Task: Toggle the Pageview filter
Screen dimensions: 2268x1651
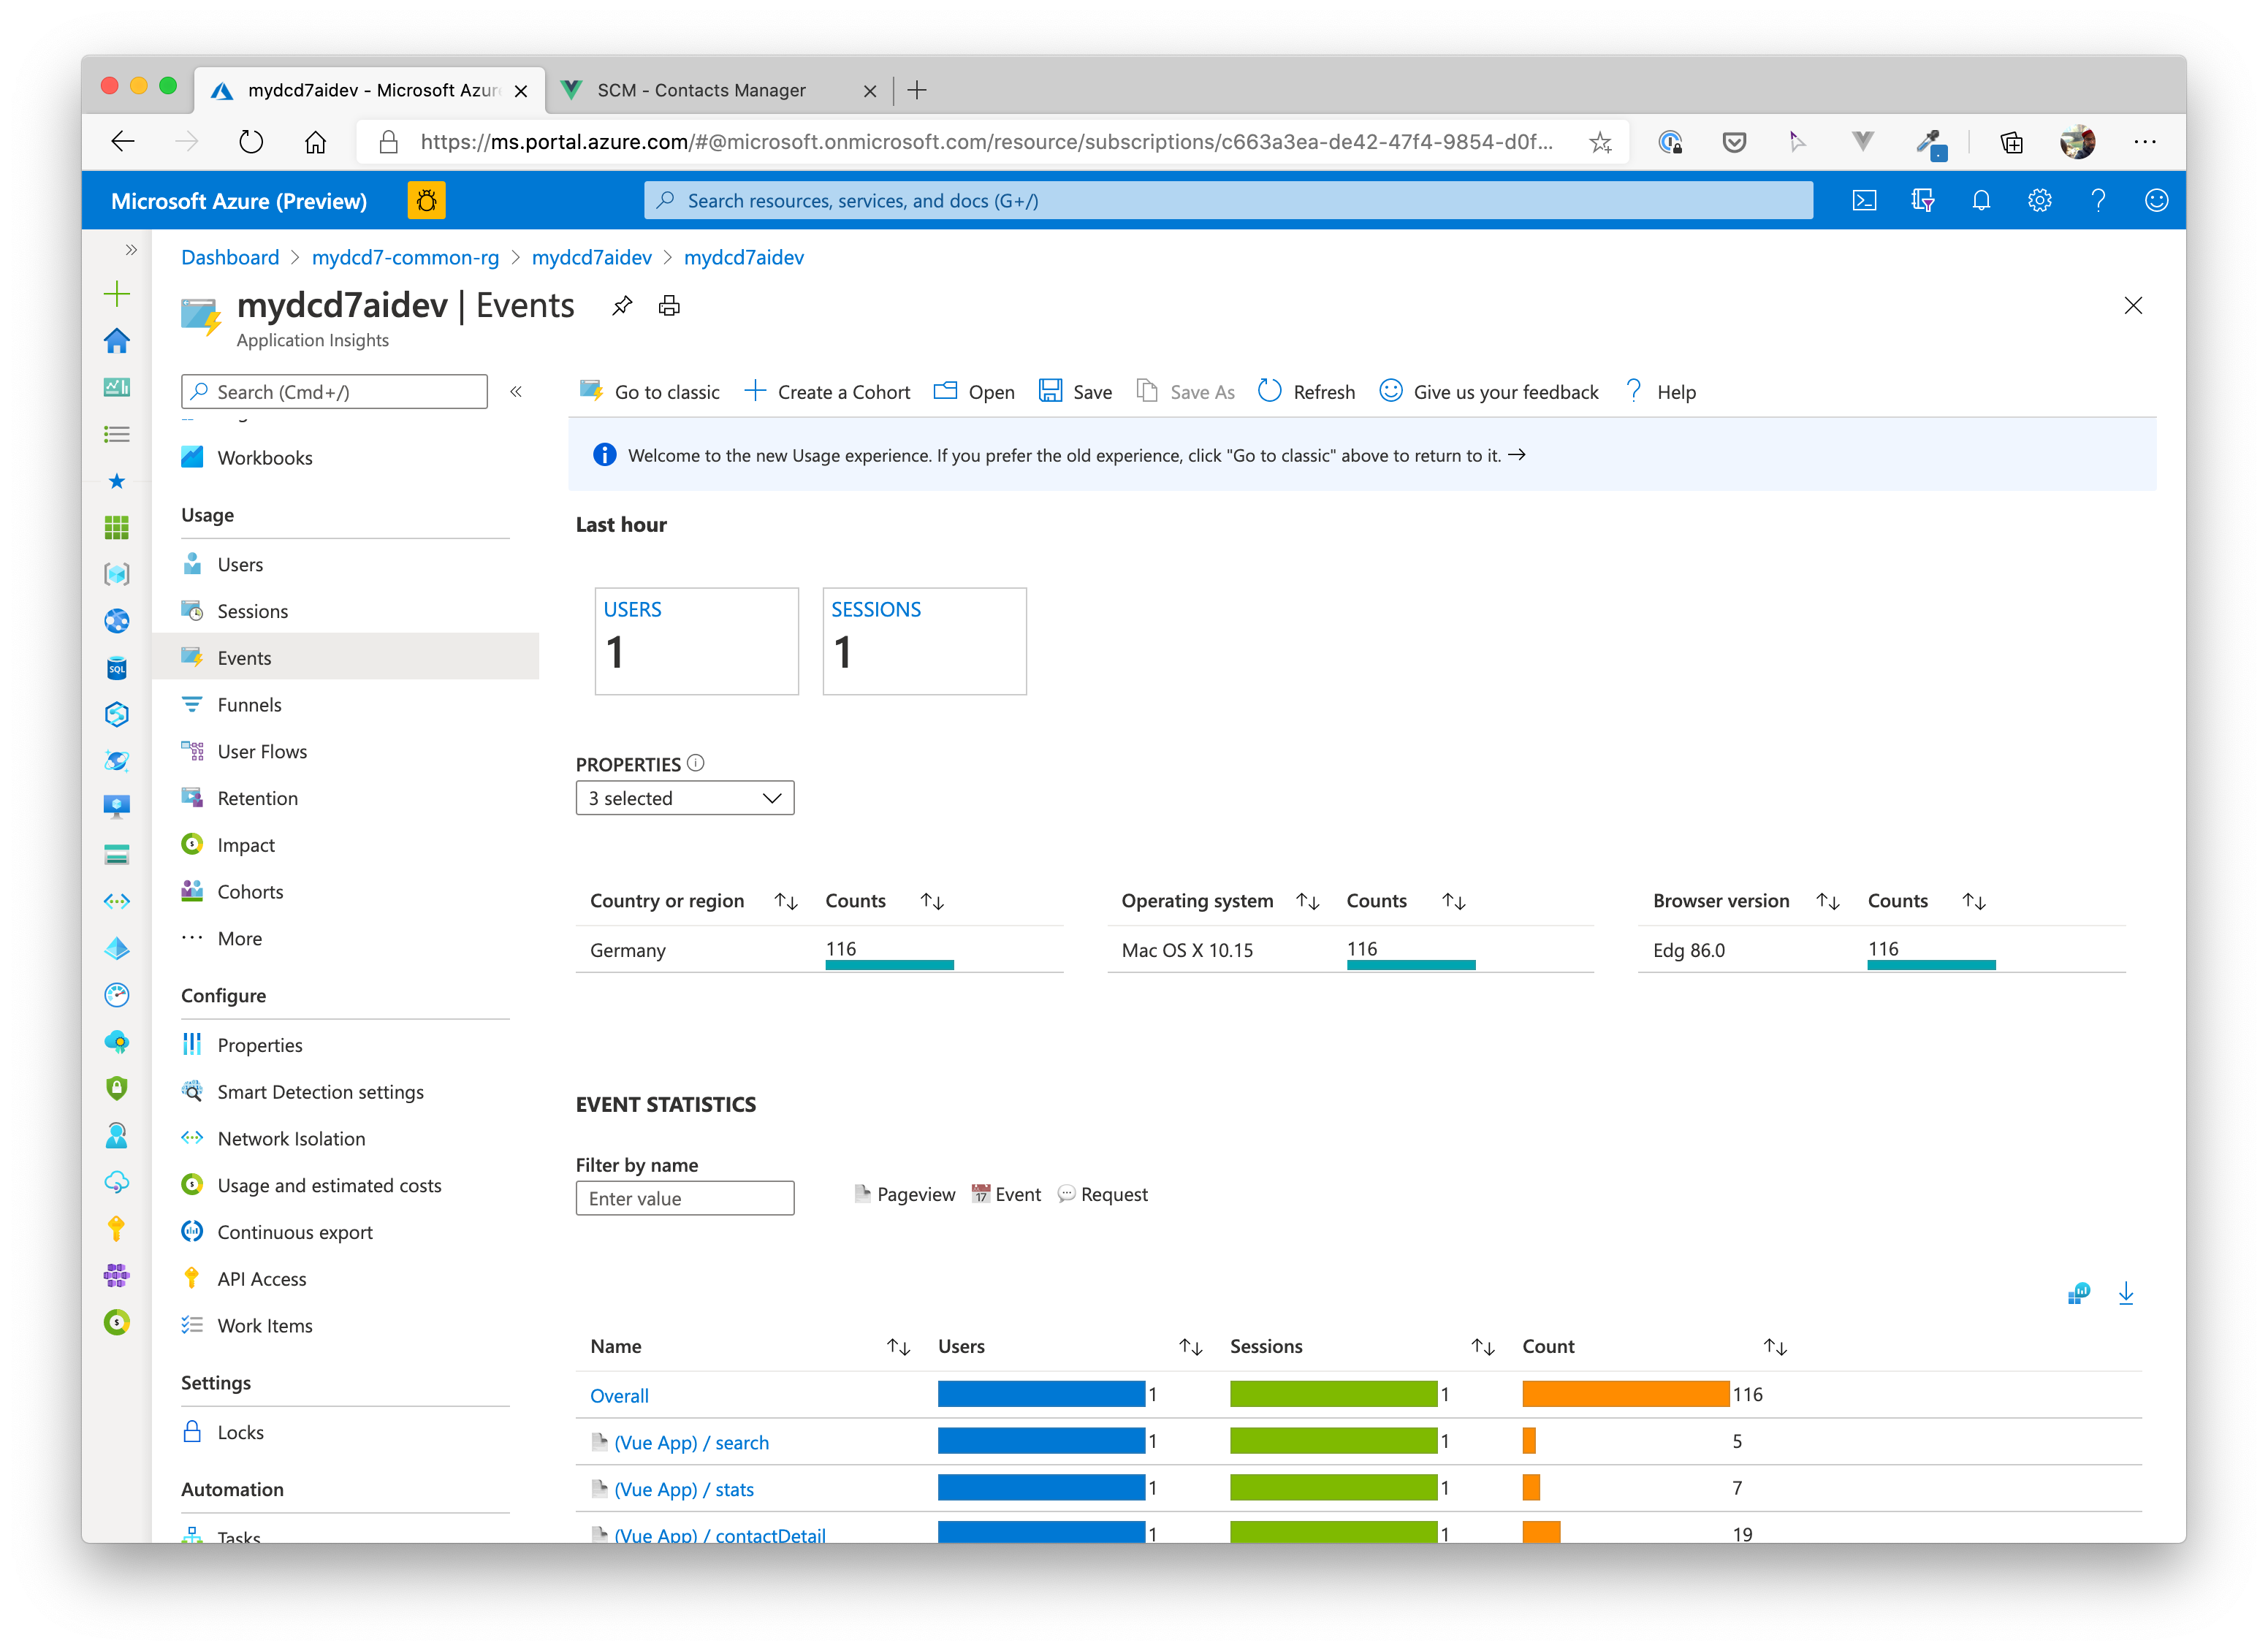Action: coord(905,1195)
